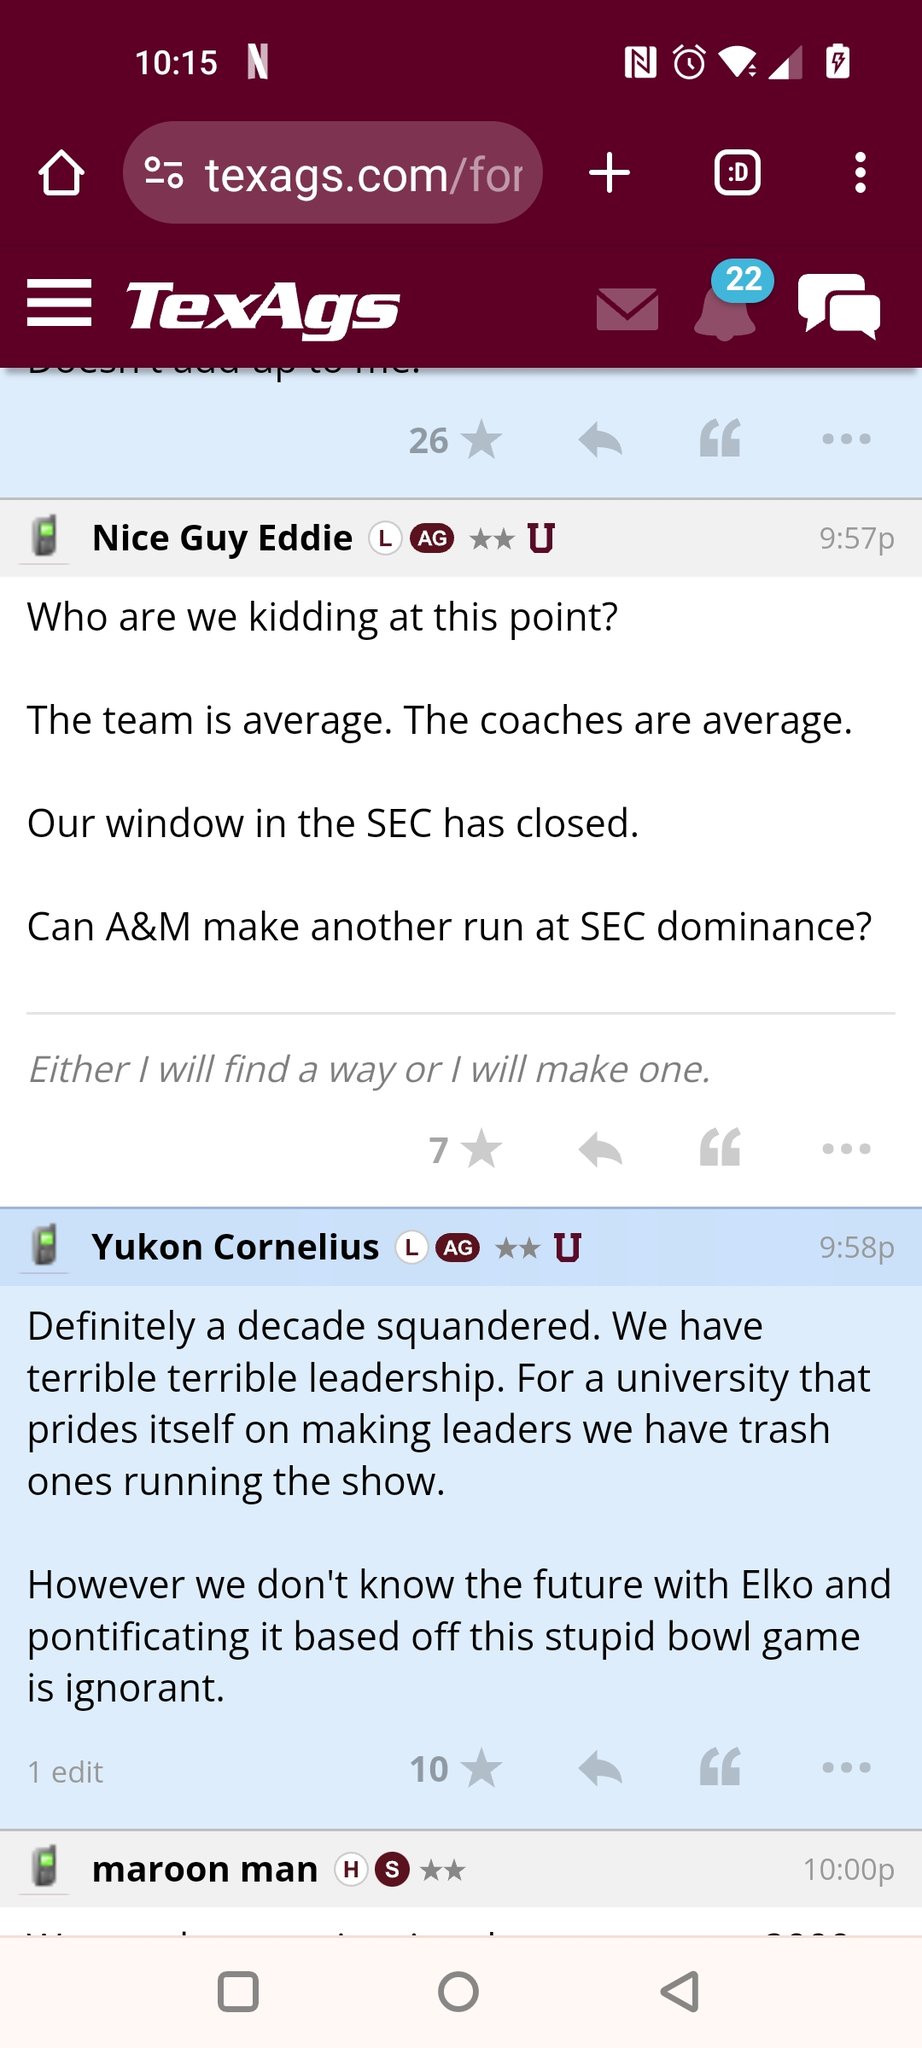Star Yukon Cornelius's post
The image size is (922, 2048).
click(x=481, y=1769)
